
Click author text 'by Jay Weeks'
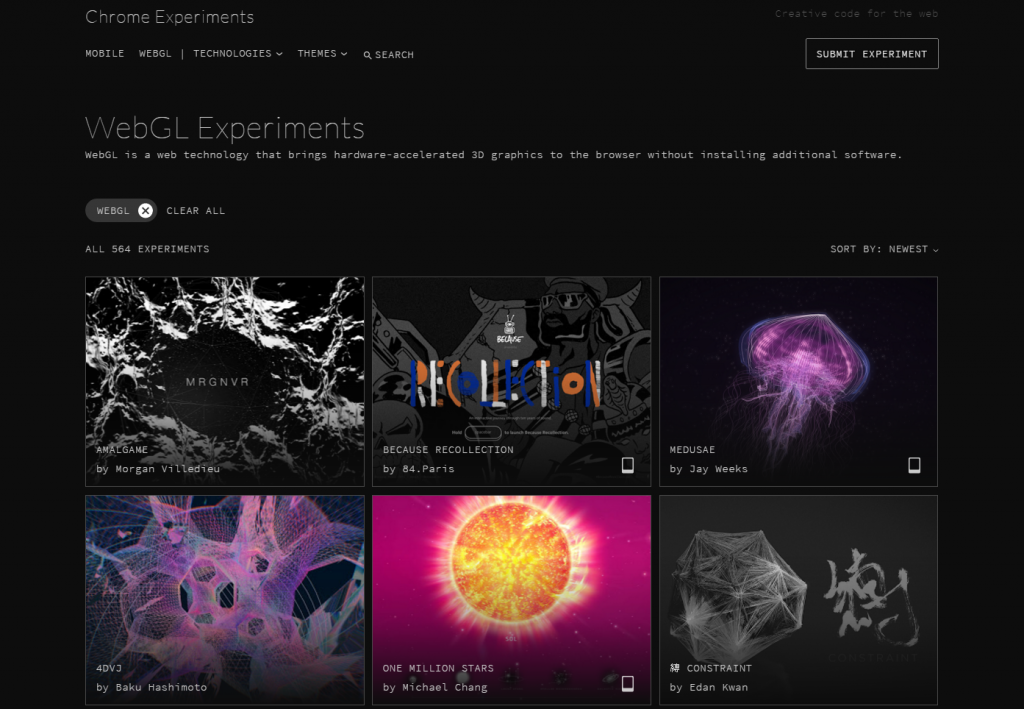coord(709,469)
